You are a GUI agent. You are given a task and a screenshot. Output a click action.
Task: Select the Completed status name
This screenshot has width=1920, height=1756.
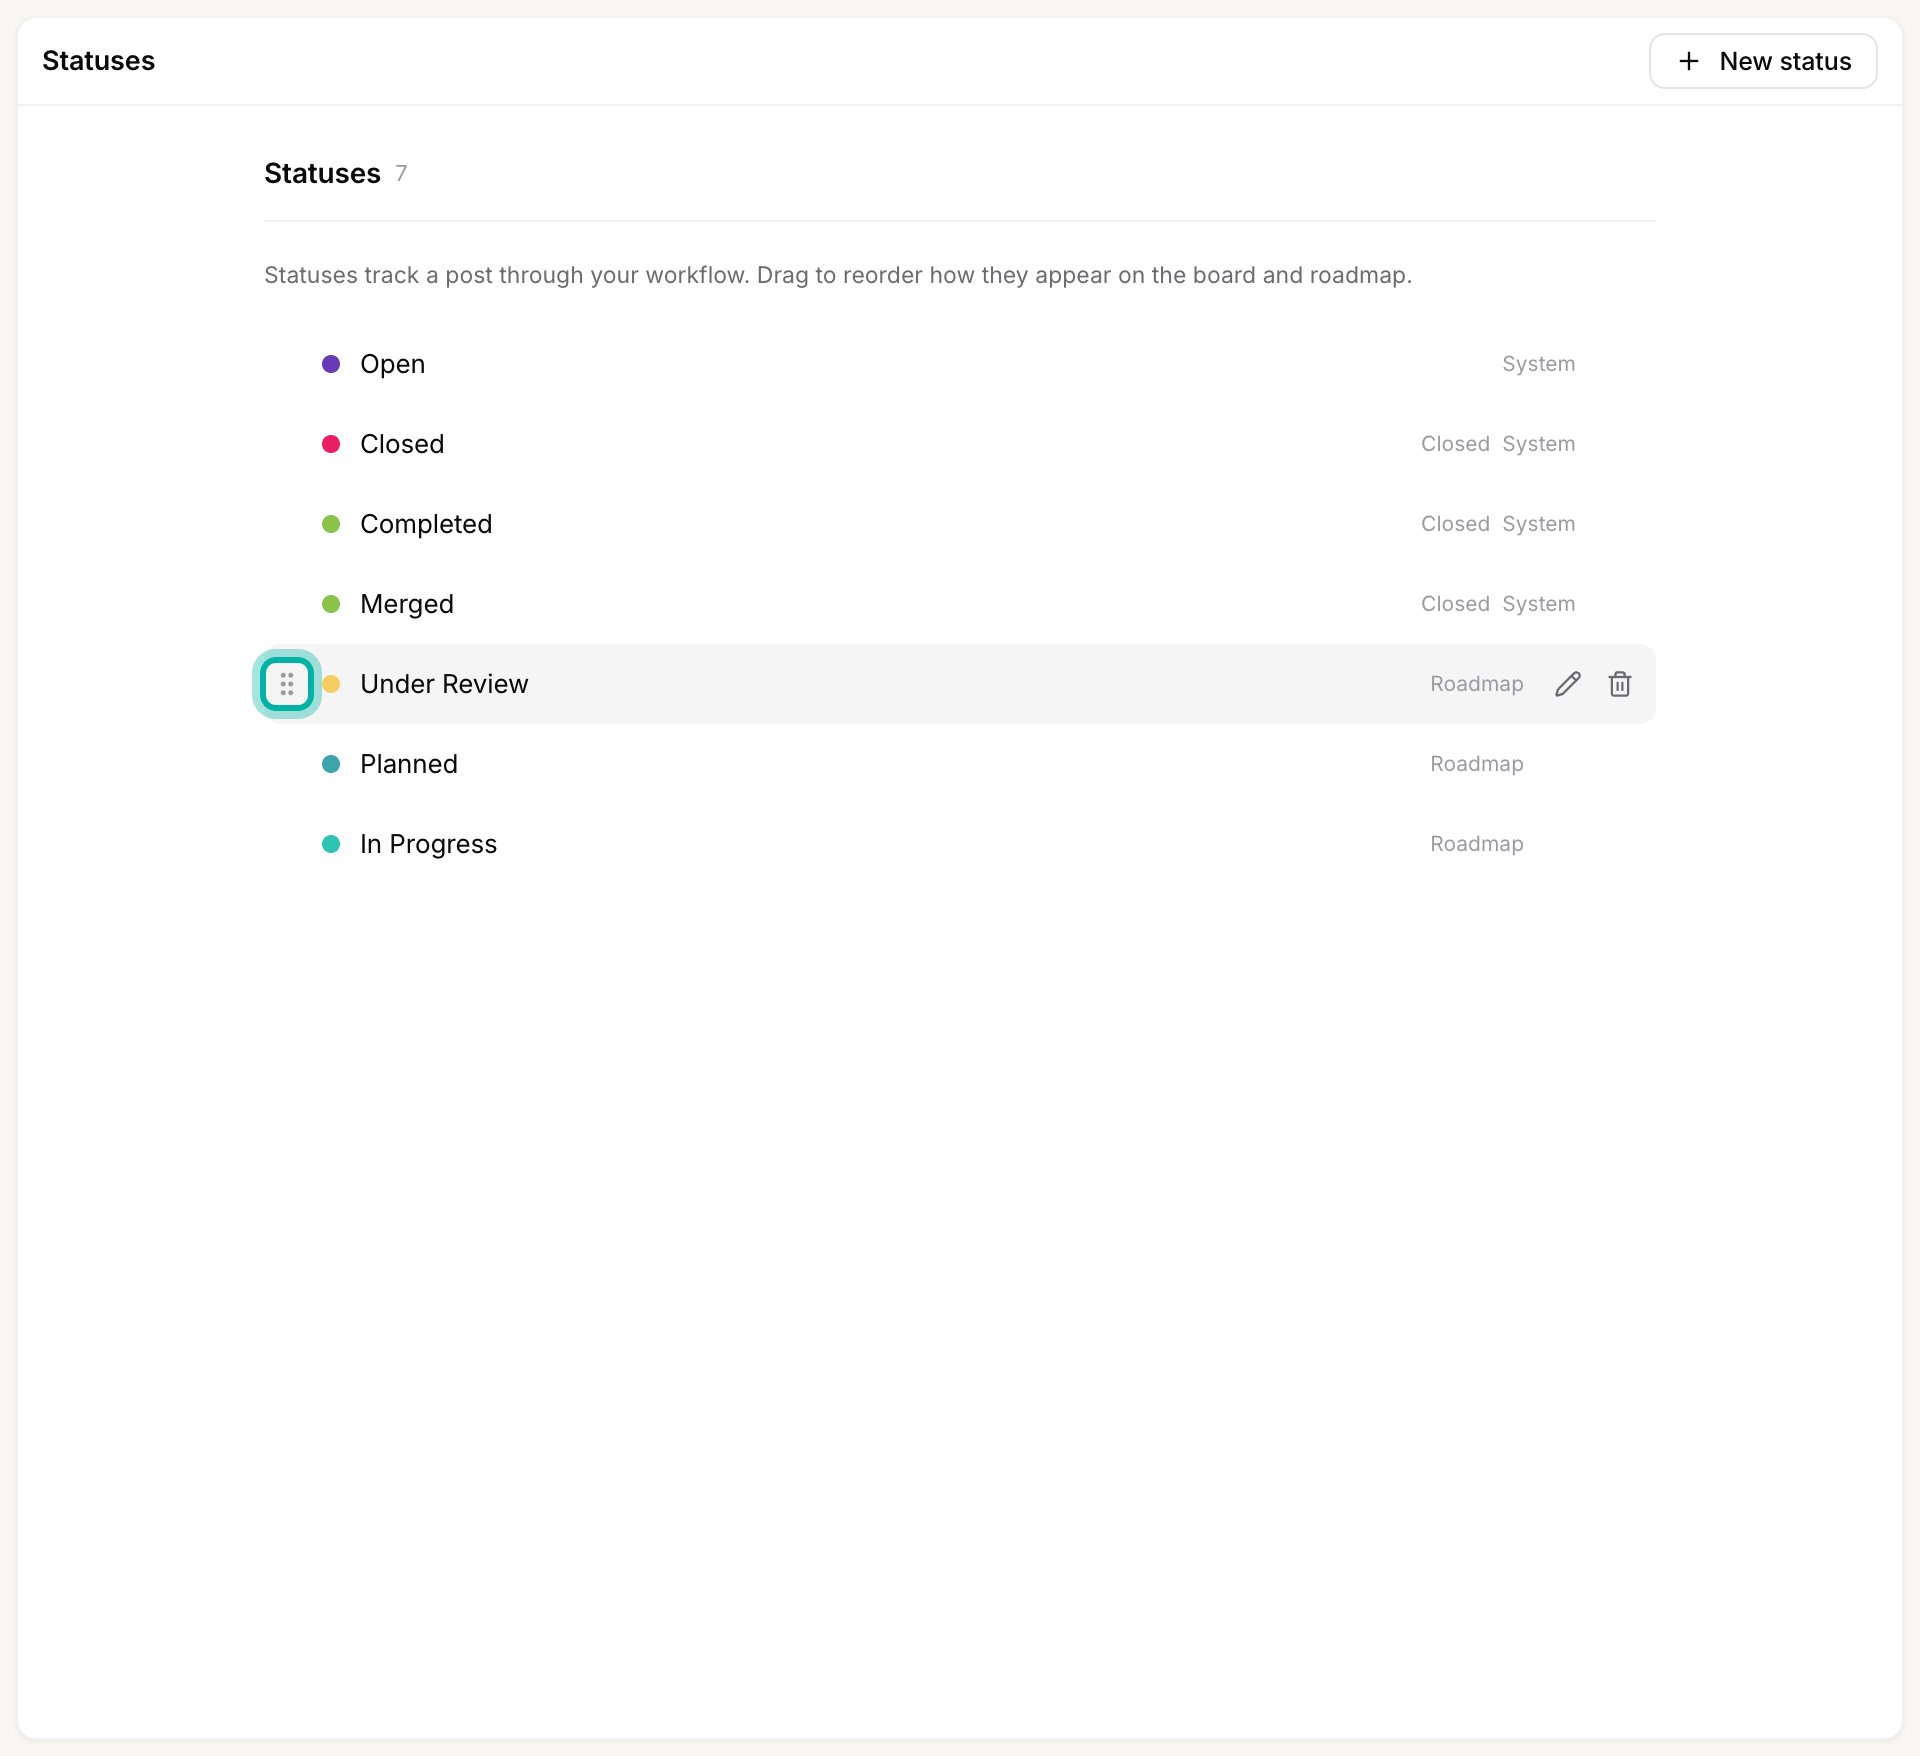[426, 524]
